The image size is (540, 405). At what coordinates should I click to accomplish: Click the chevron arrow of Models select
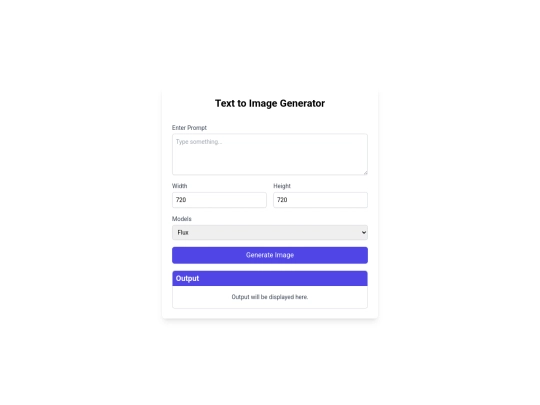(x=364, y=232)
